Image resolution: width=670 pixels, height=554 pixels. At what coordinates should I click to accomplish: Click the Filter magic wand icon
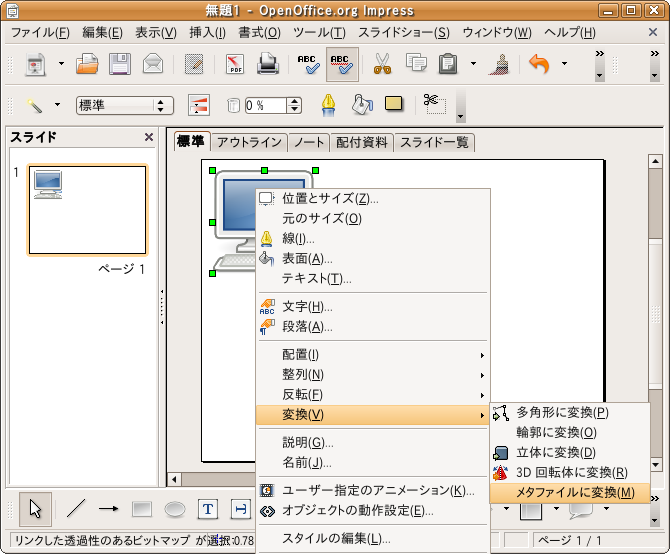point(34,105)
